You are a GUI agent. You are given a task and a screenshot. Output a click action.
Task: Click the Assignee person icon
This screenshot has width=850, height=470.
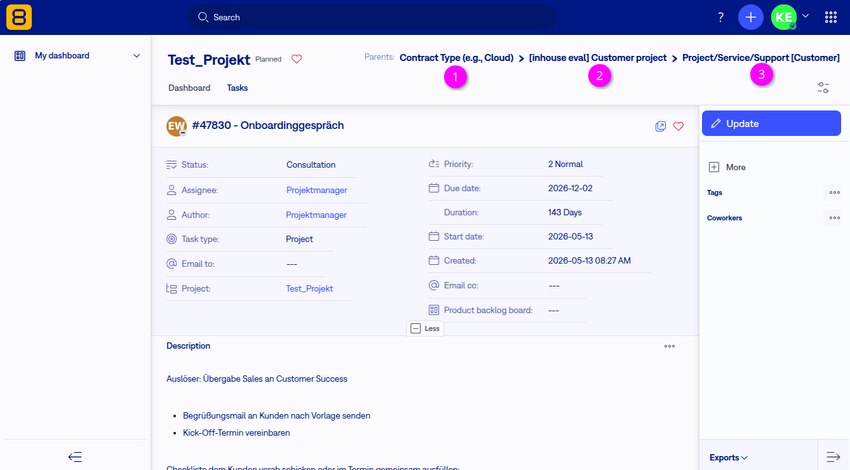(171, 190)
